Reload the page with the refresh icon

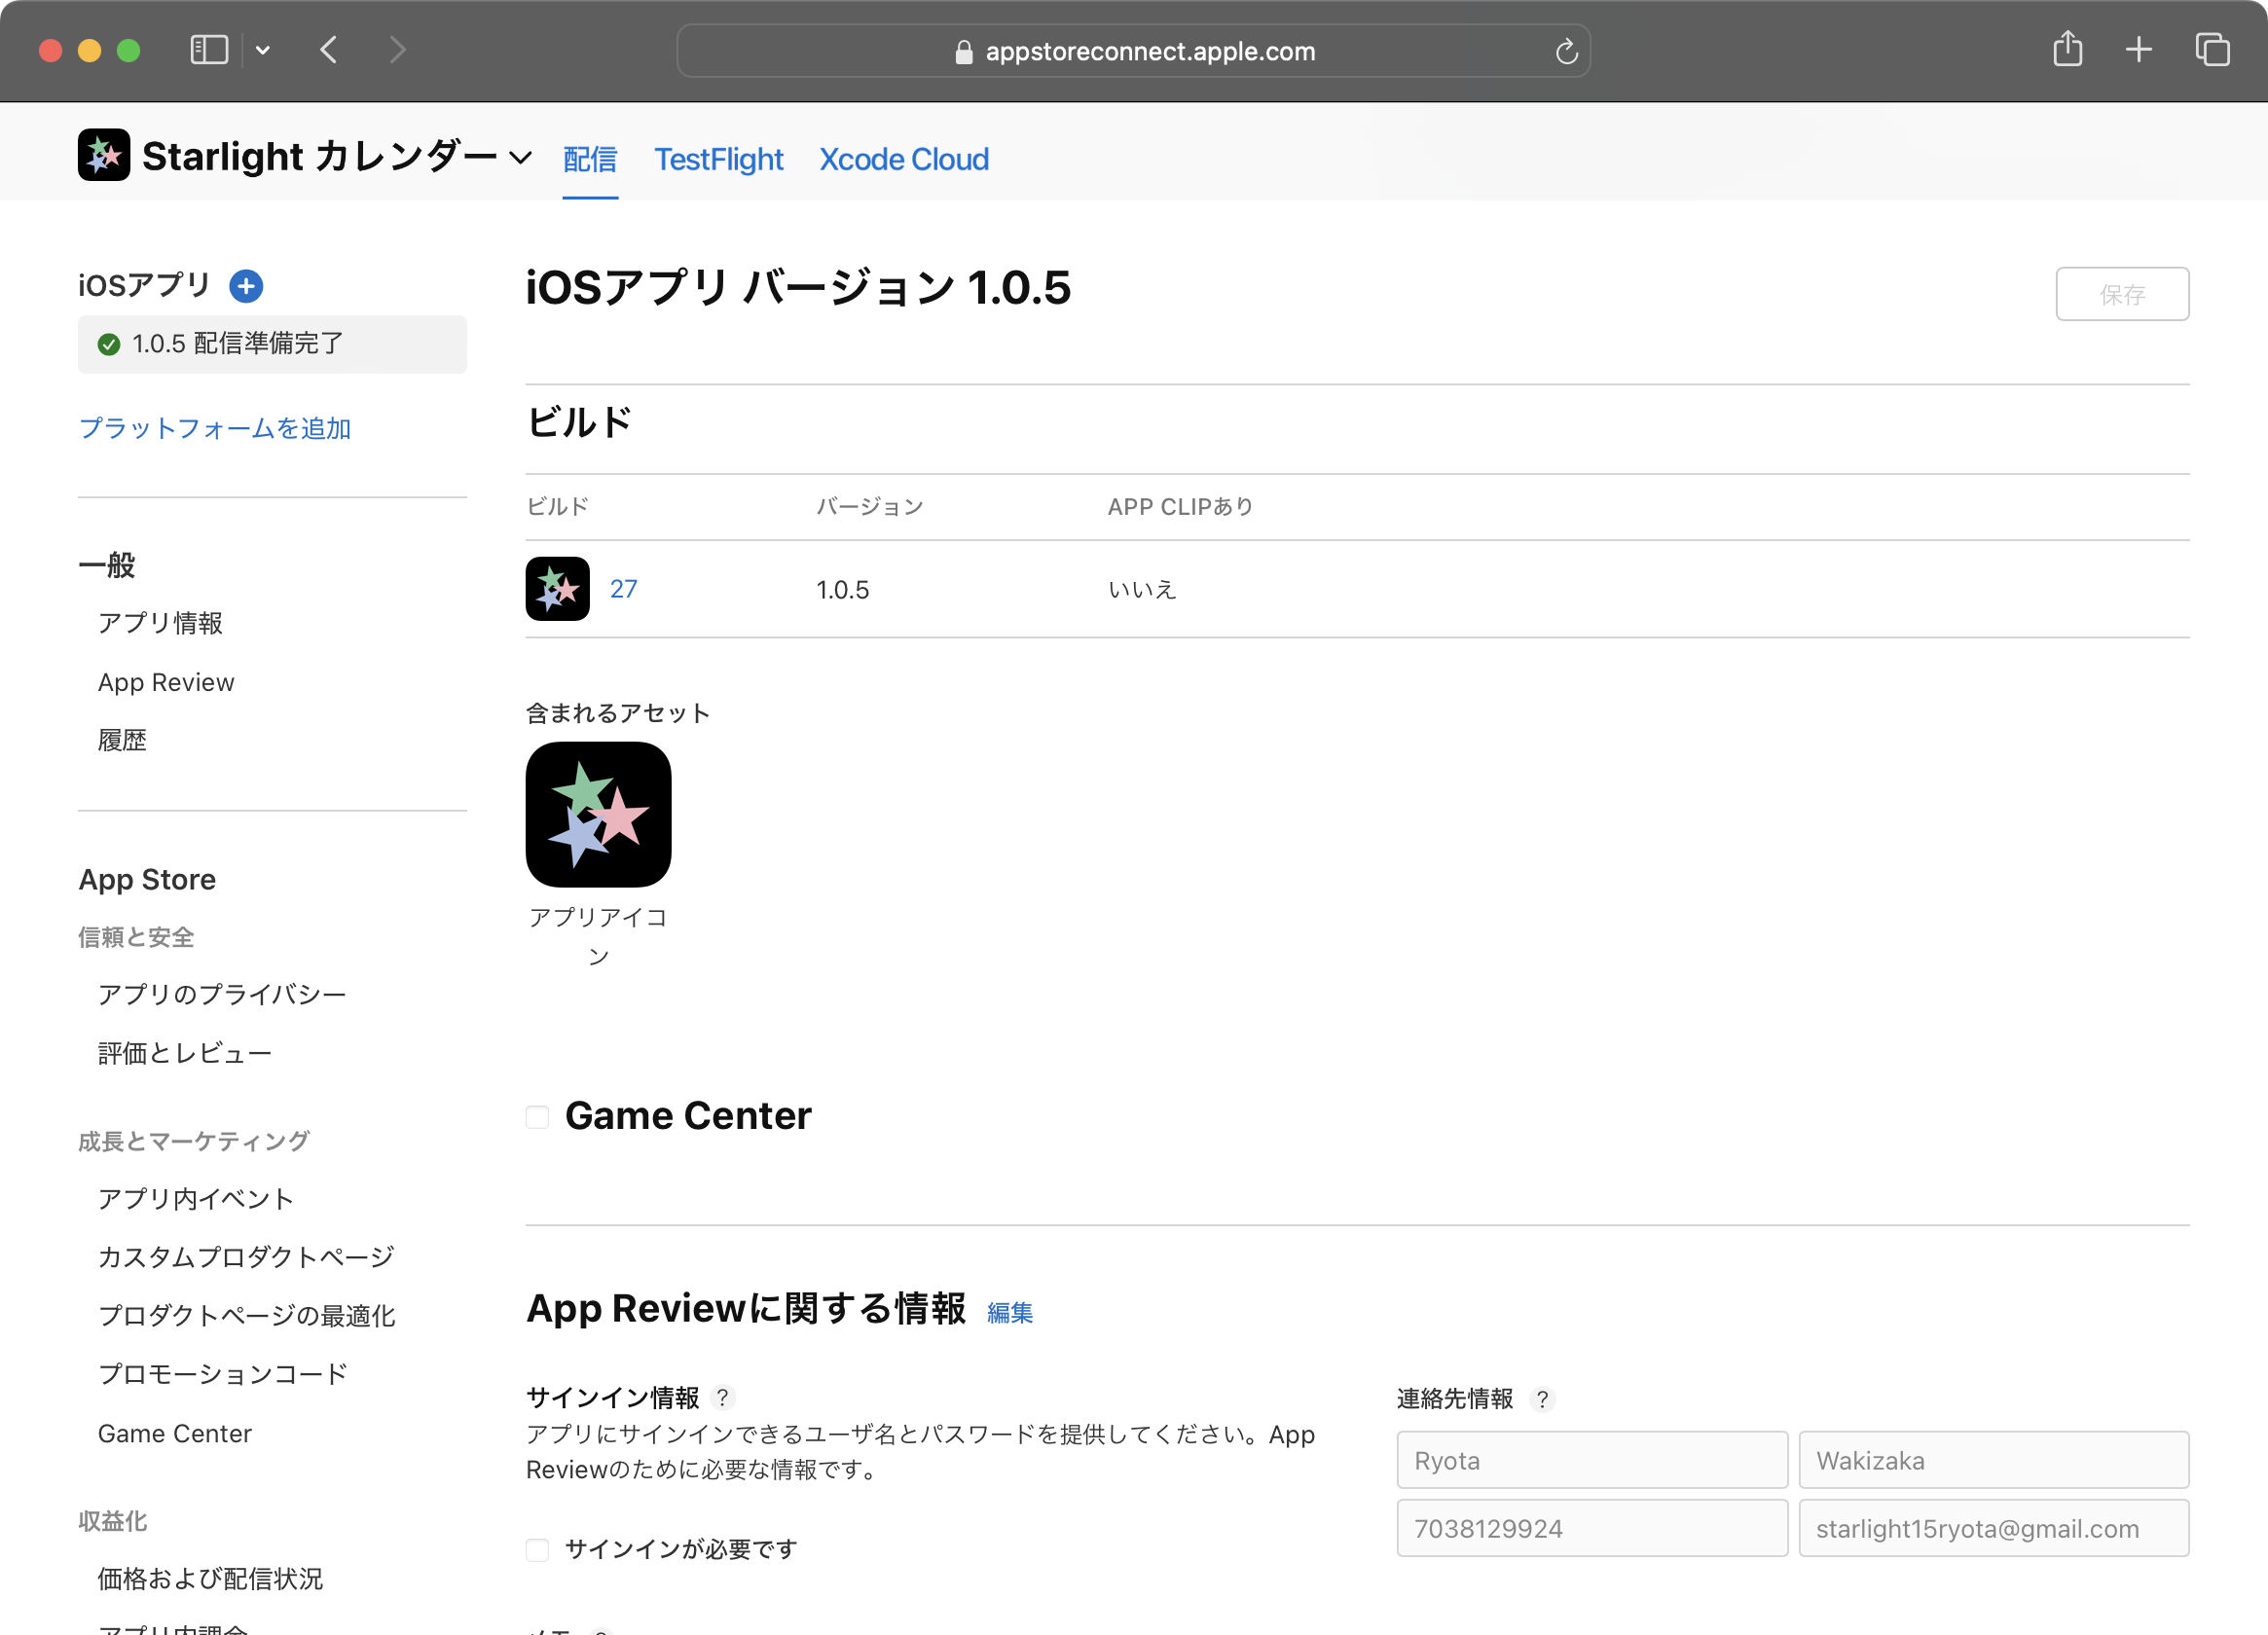1566,51
